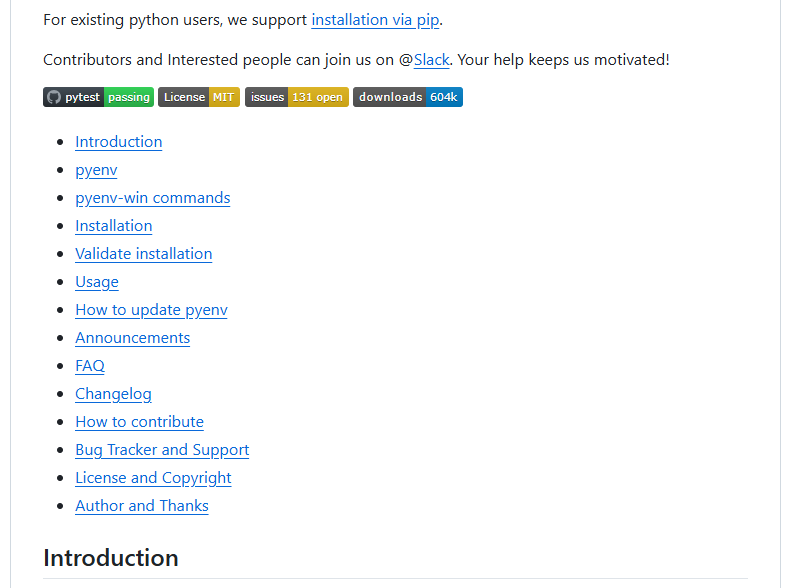Viewport: 785px width, 588px height.
Task: Follow the Slack link
Action: pyautogui.click(x=431, y=60)
